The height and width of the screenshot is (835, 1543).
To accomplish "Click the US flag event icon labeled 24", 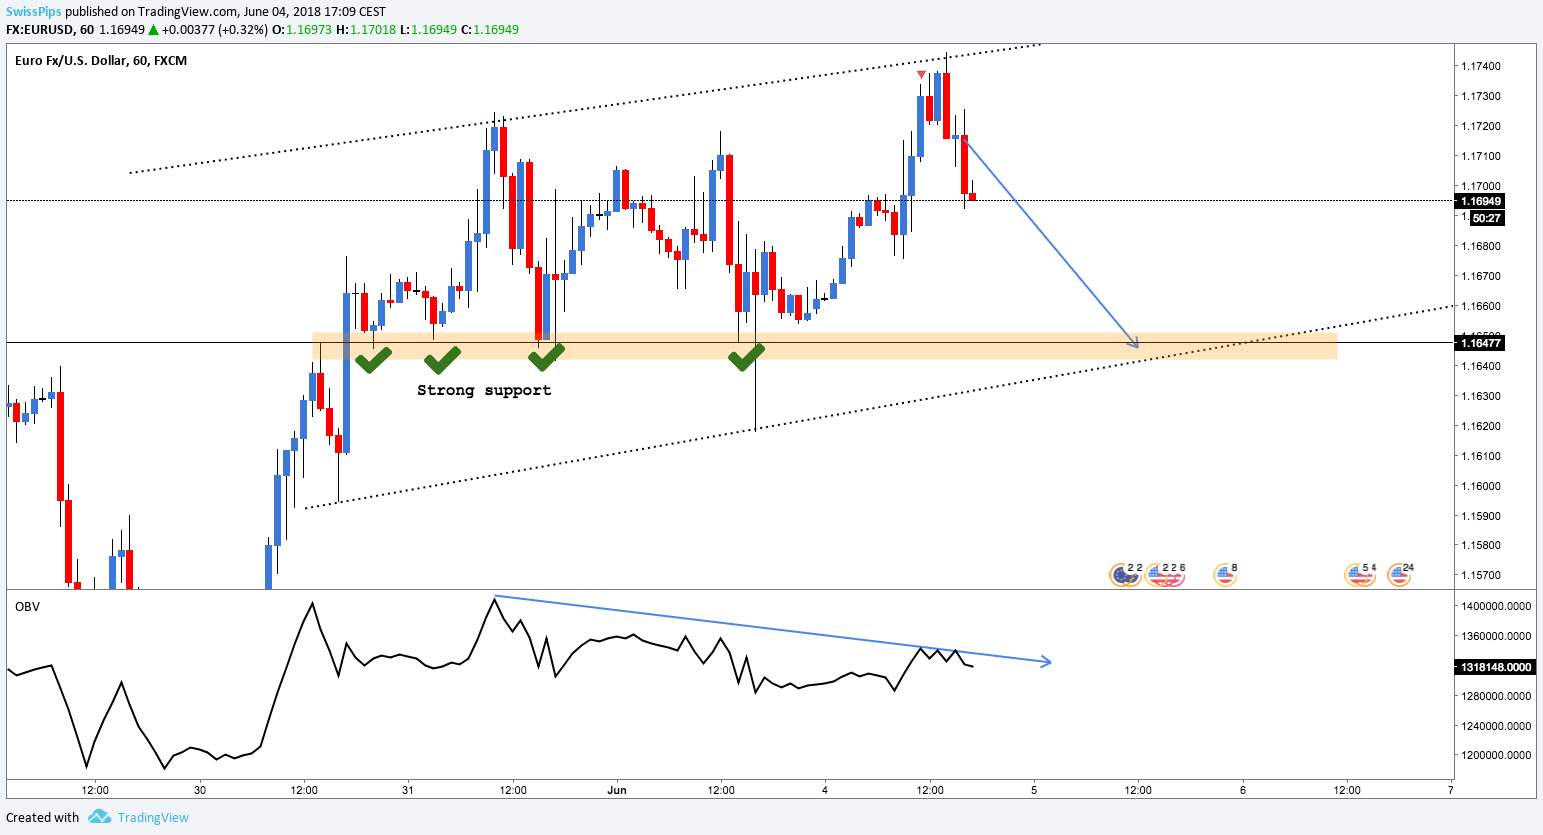I will (1399, 574).
